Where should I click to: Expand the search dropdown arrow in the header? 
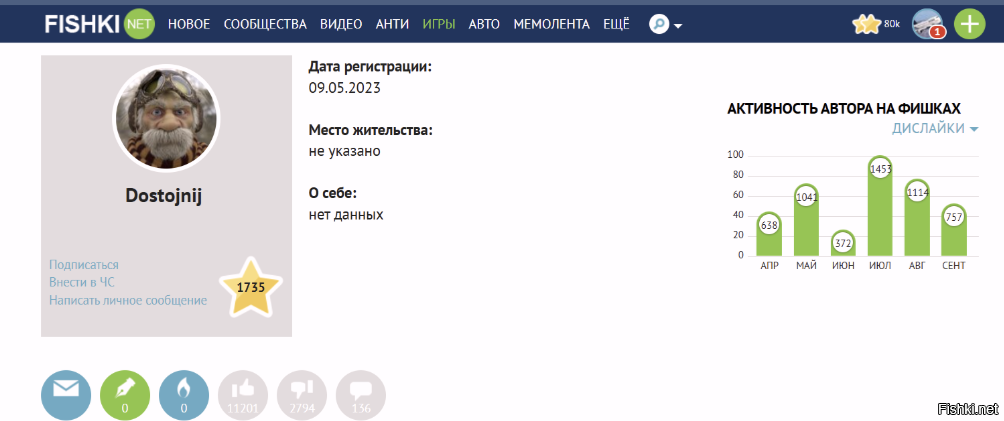pyautogui.click(x=678, y=26)
